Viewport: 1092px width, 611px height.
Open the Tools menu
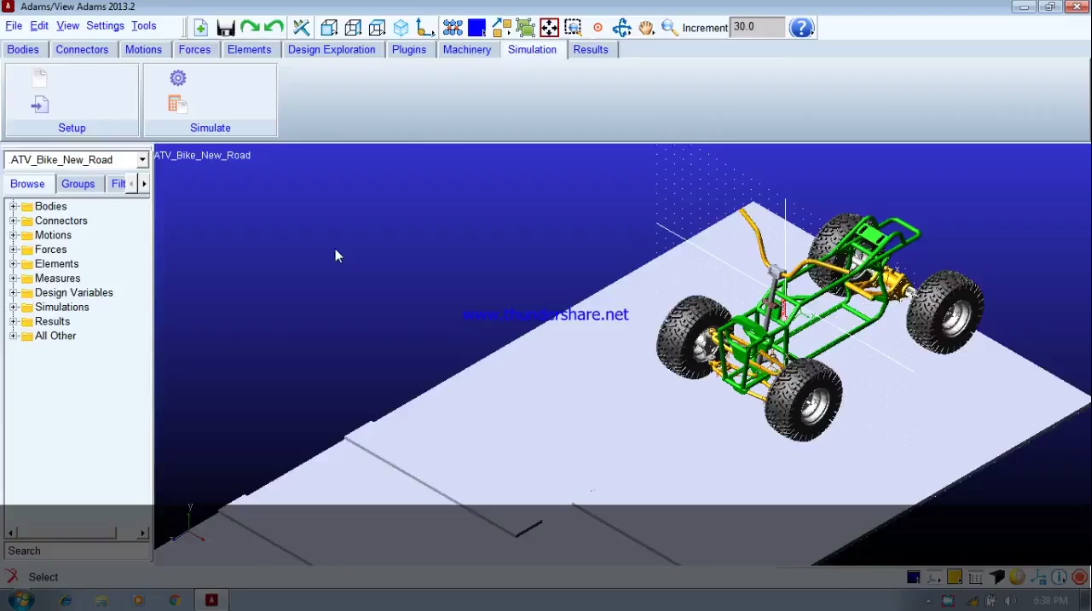143,26
